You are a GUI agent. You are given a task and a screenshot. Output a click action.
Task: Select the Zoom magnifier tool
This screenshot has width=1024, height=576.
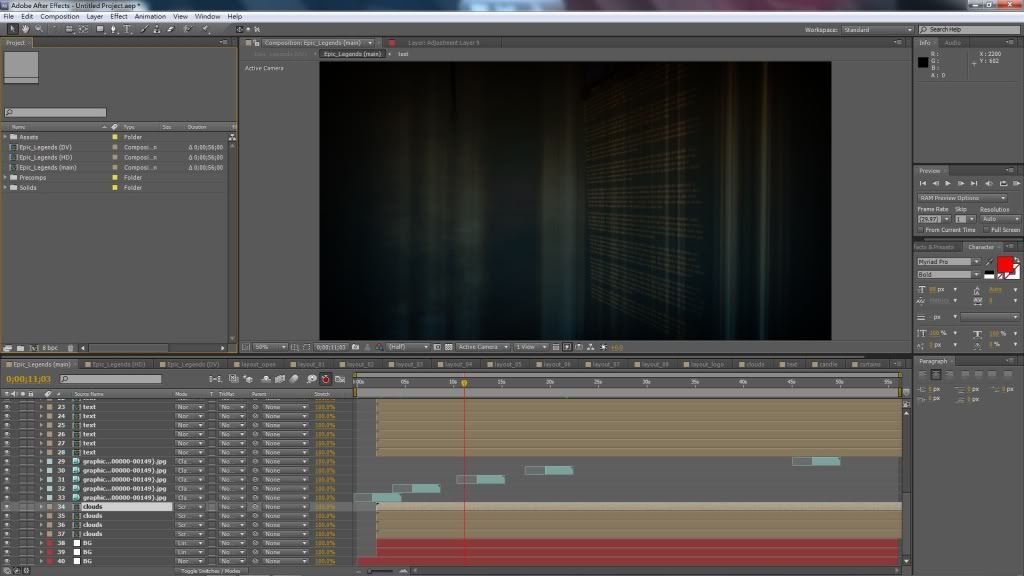point(37,29)
